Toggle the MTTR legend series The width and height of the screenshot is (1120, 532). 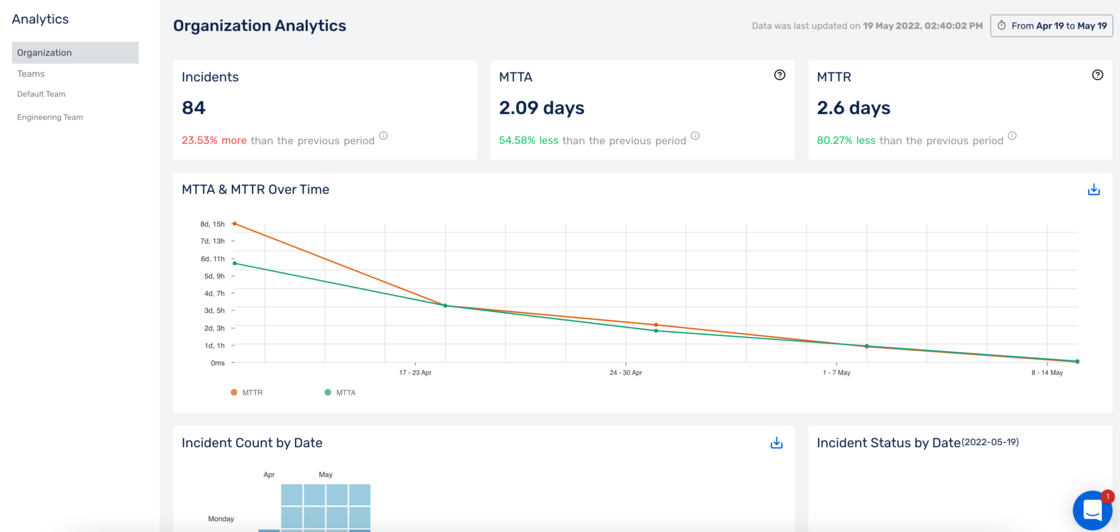(x=246, y=392)
